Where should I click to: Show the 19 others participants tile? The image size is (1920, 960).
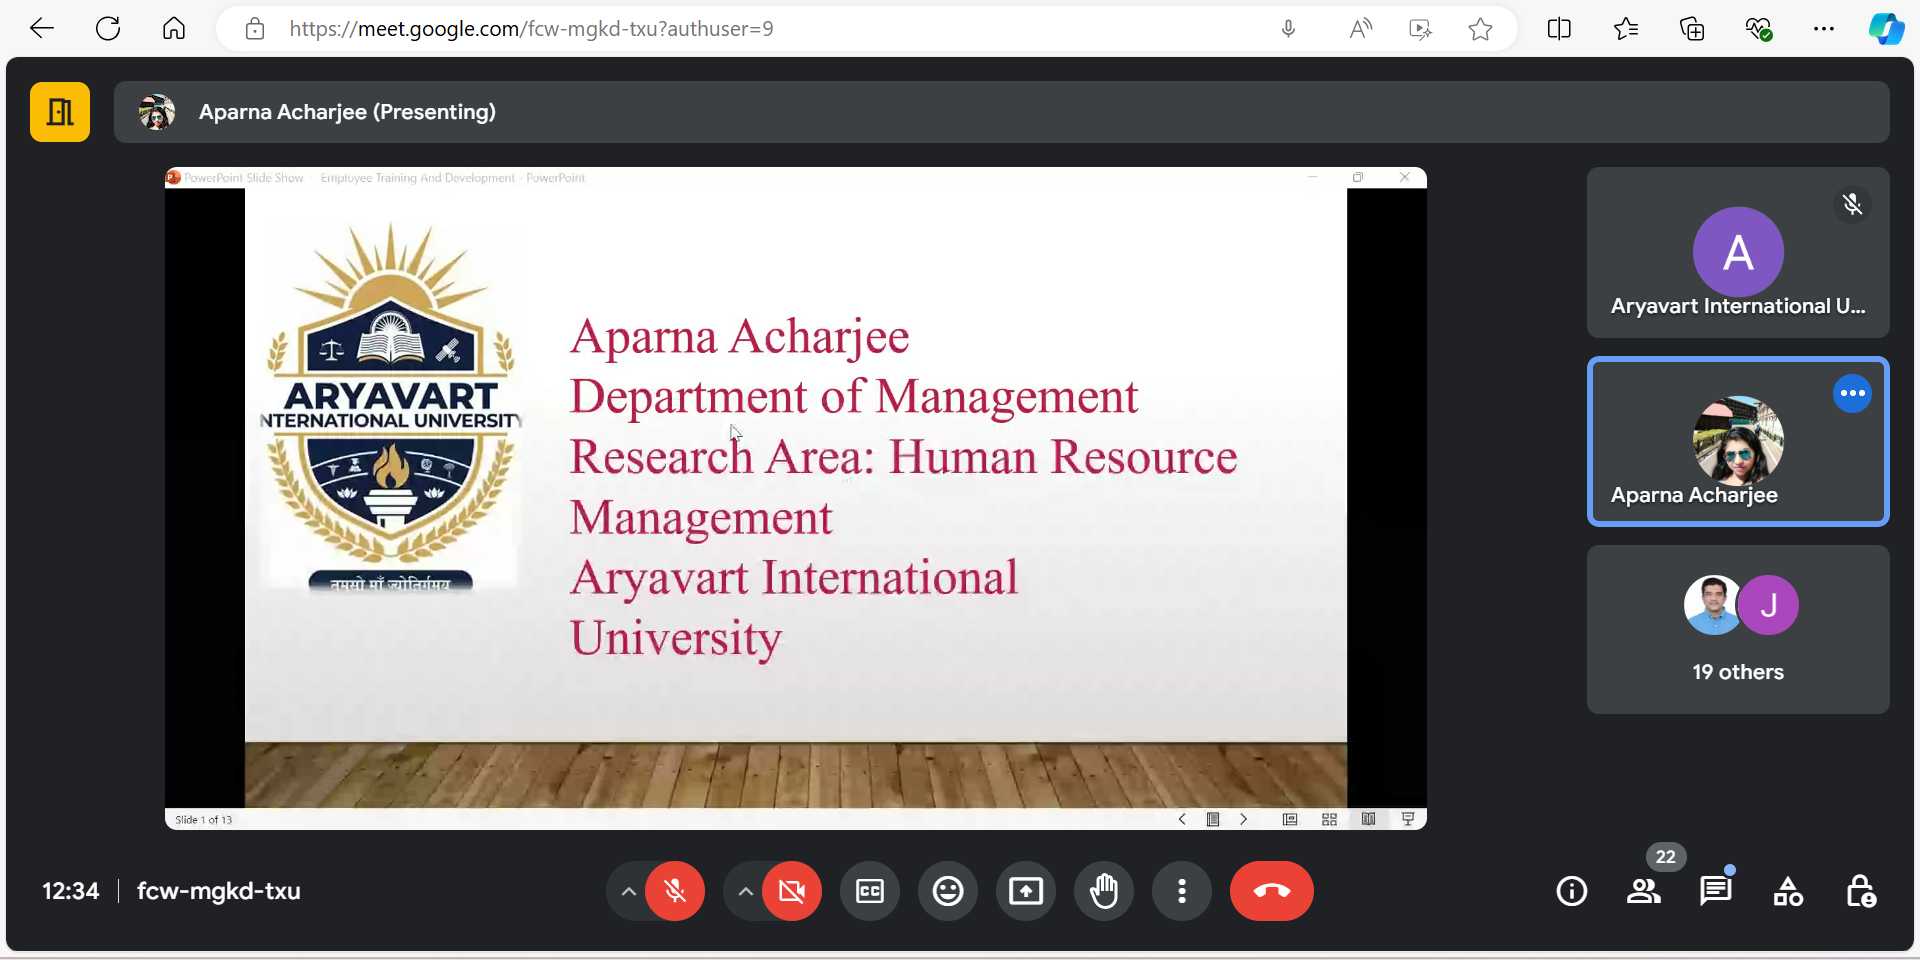[x=1738, y=629]
